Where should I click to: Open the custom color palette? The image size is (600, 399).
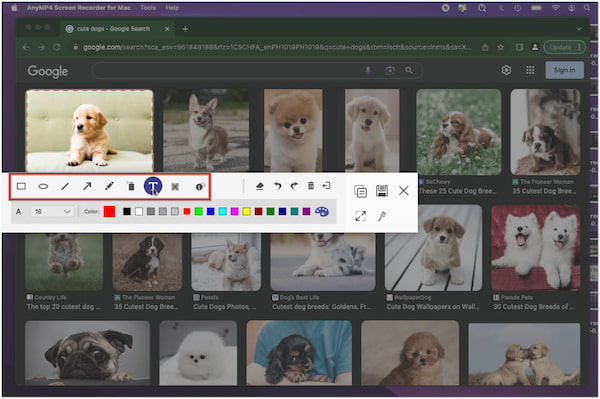(x=322, y=212)
